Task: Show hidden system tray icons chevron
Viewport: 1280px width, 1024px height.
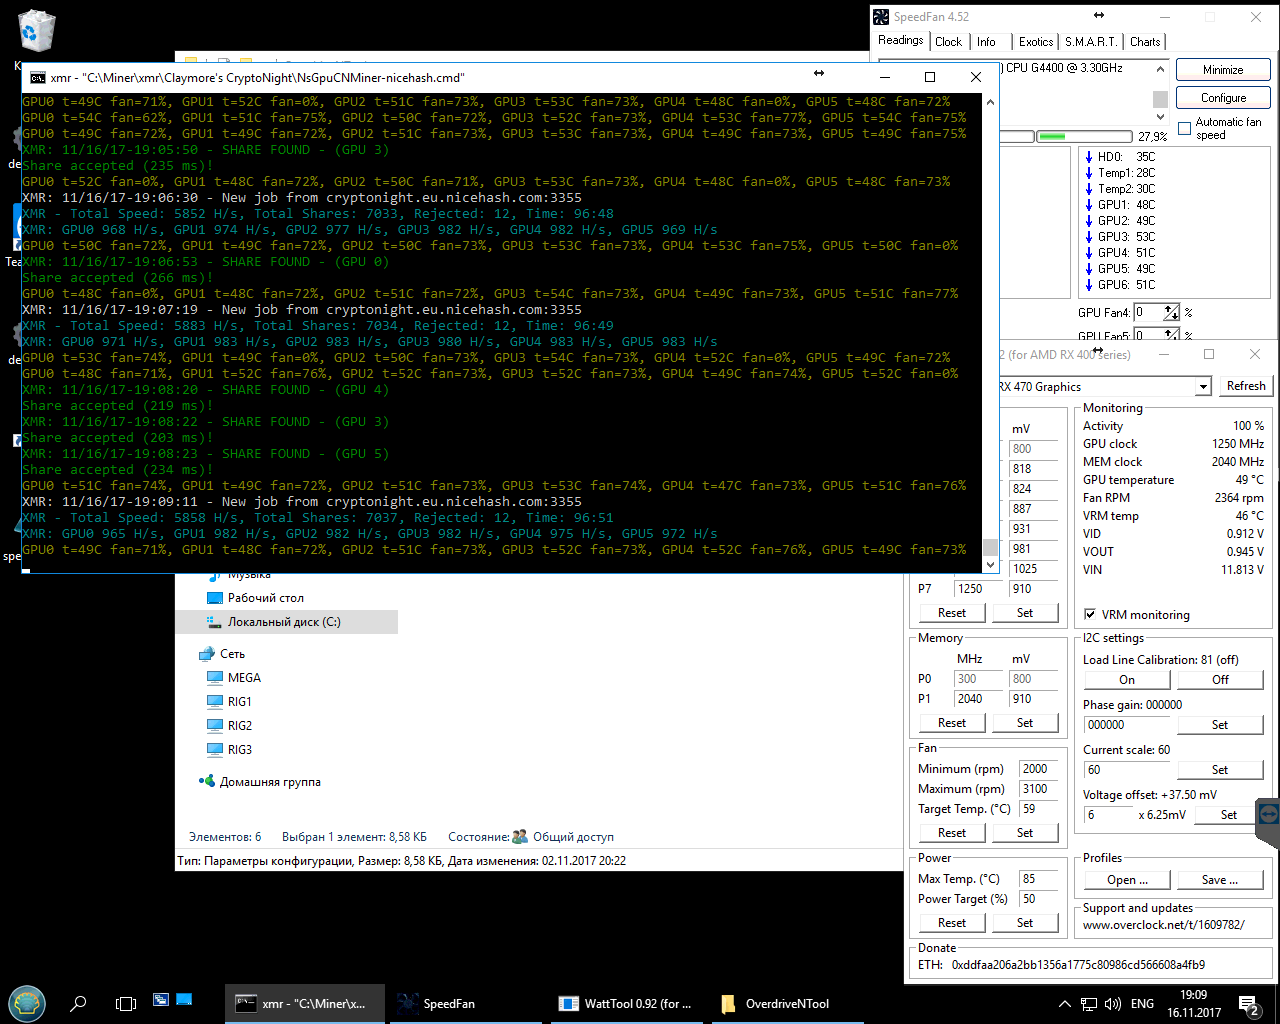Action: (x=1064, y=1003)
